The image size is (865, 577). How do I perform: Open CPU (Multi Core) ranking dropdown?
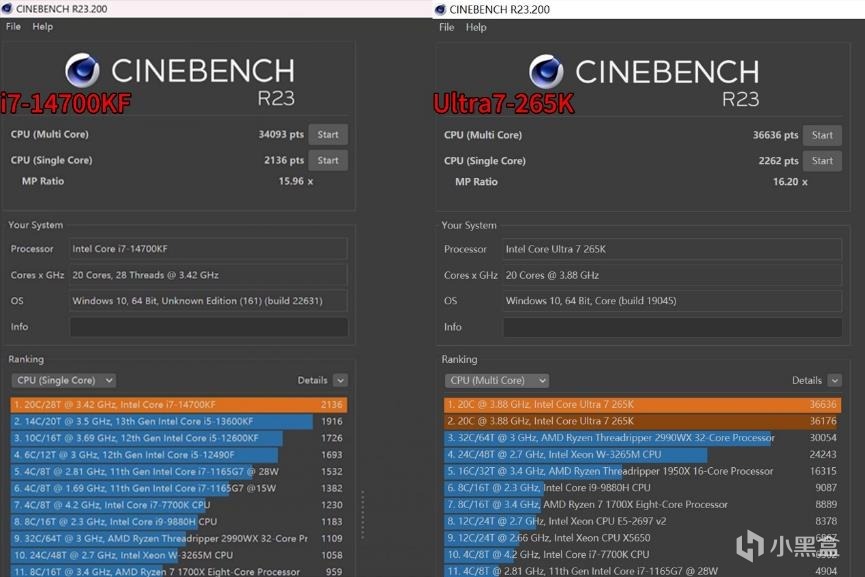pos(496,380)
